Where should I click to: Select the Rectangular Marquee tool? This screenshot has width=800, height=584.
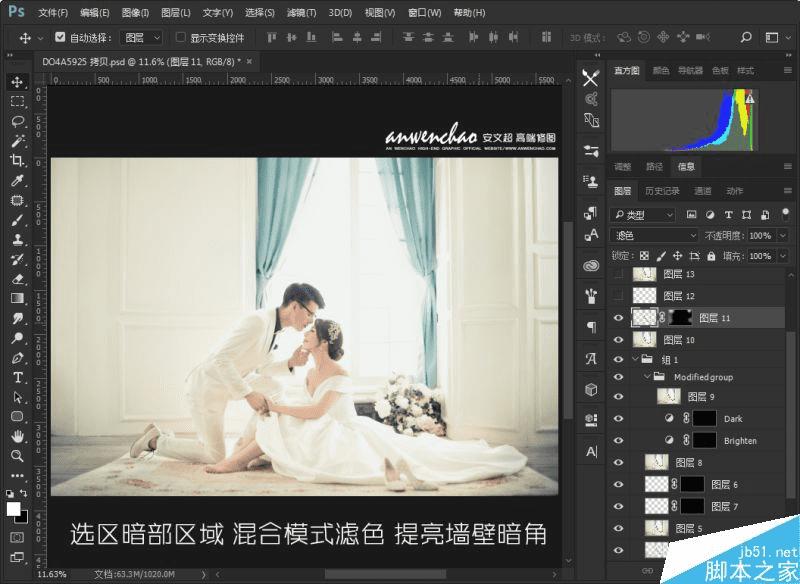tap(17, 101)
